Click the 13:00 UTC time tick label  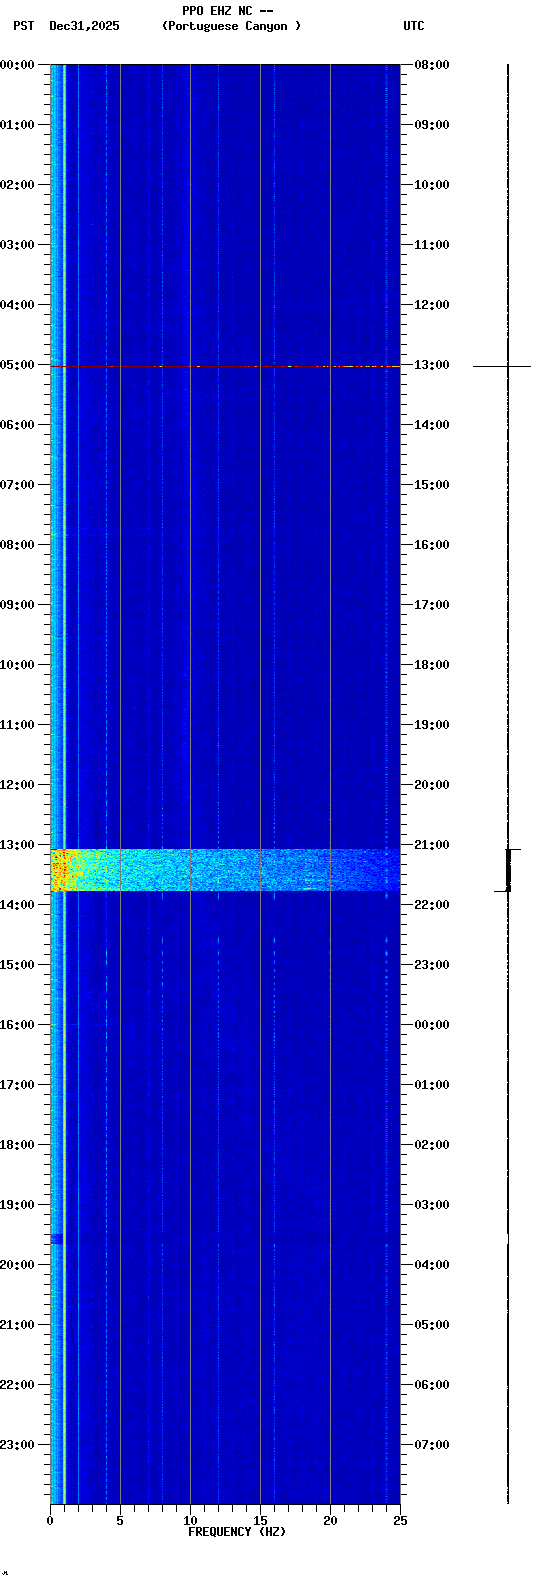[x=432, y=365]
